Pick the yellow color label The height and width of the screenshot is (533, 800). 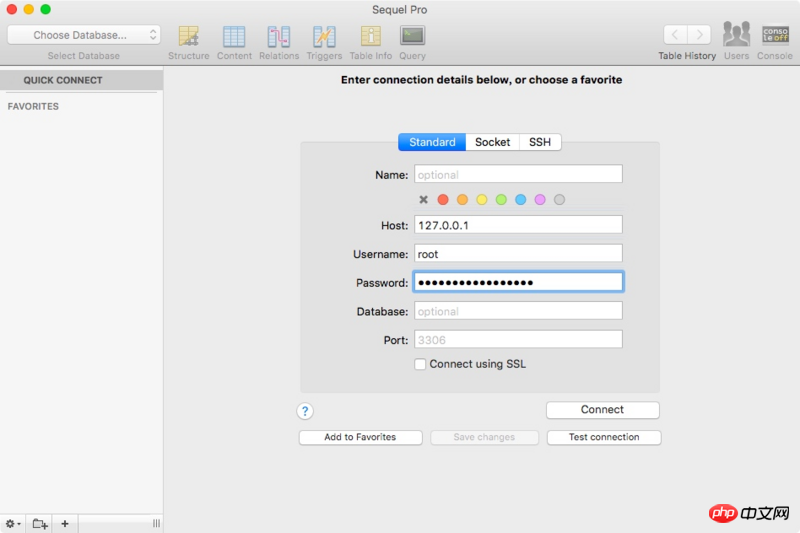(x=482, y=199)
